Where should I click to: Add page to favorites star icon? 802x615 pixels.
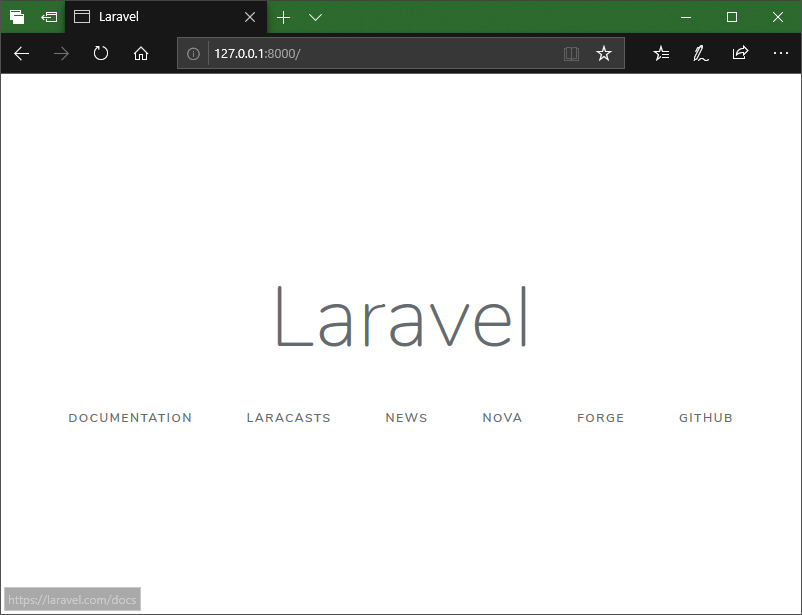coord(604,53)
